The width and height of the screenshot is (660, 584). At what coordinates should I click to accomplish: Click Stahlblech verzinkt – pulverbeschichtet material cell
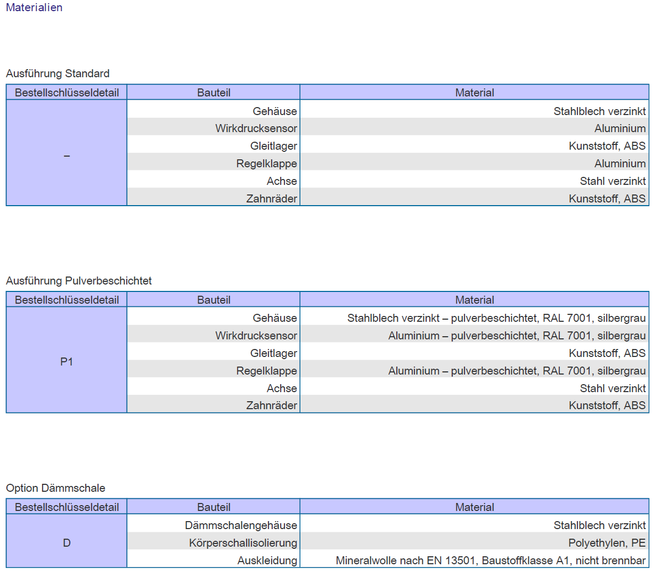496,318
